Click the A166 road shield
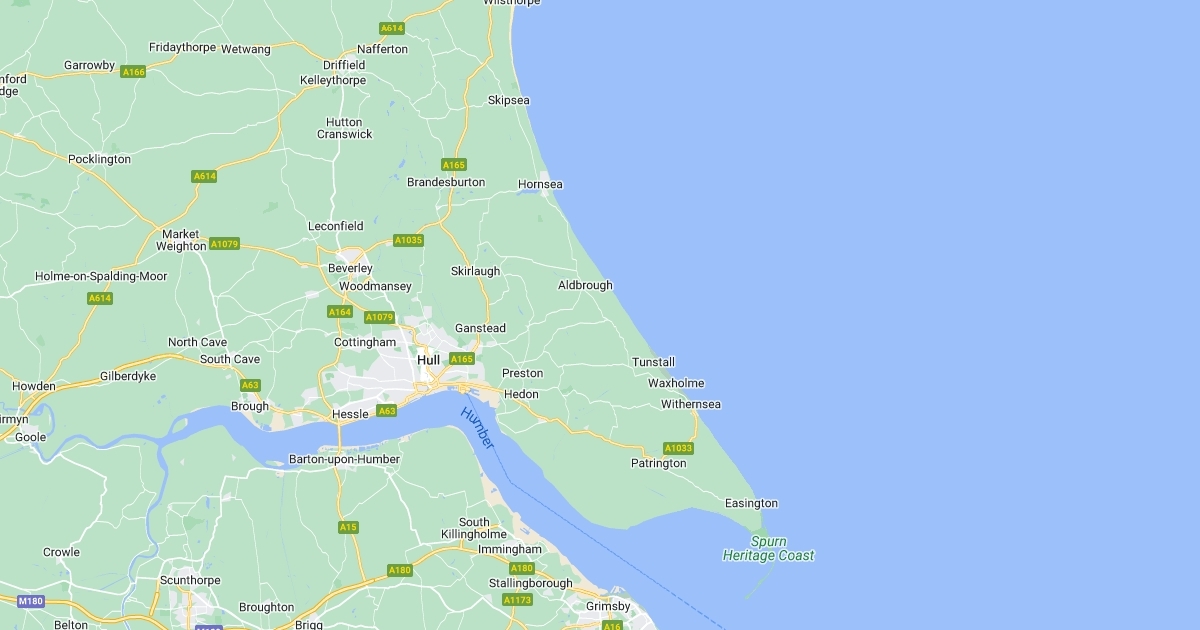Image resolution: width=1200 pixels, height=630 pixels. point(133,72)
